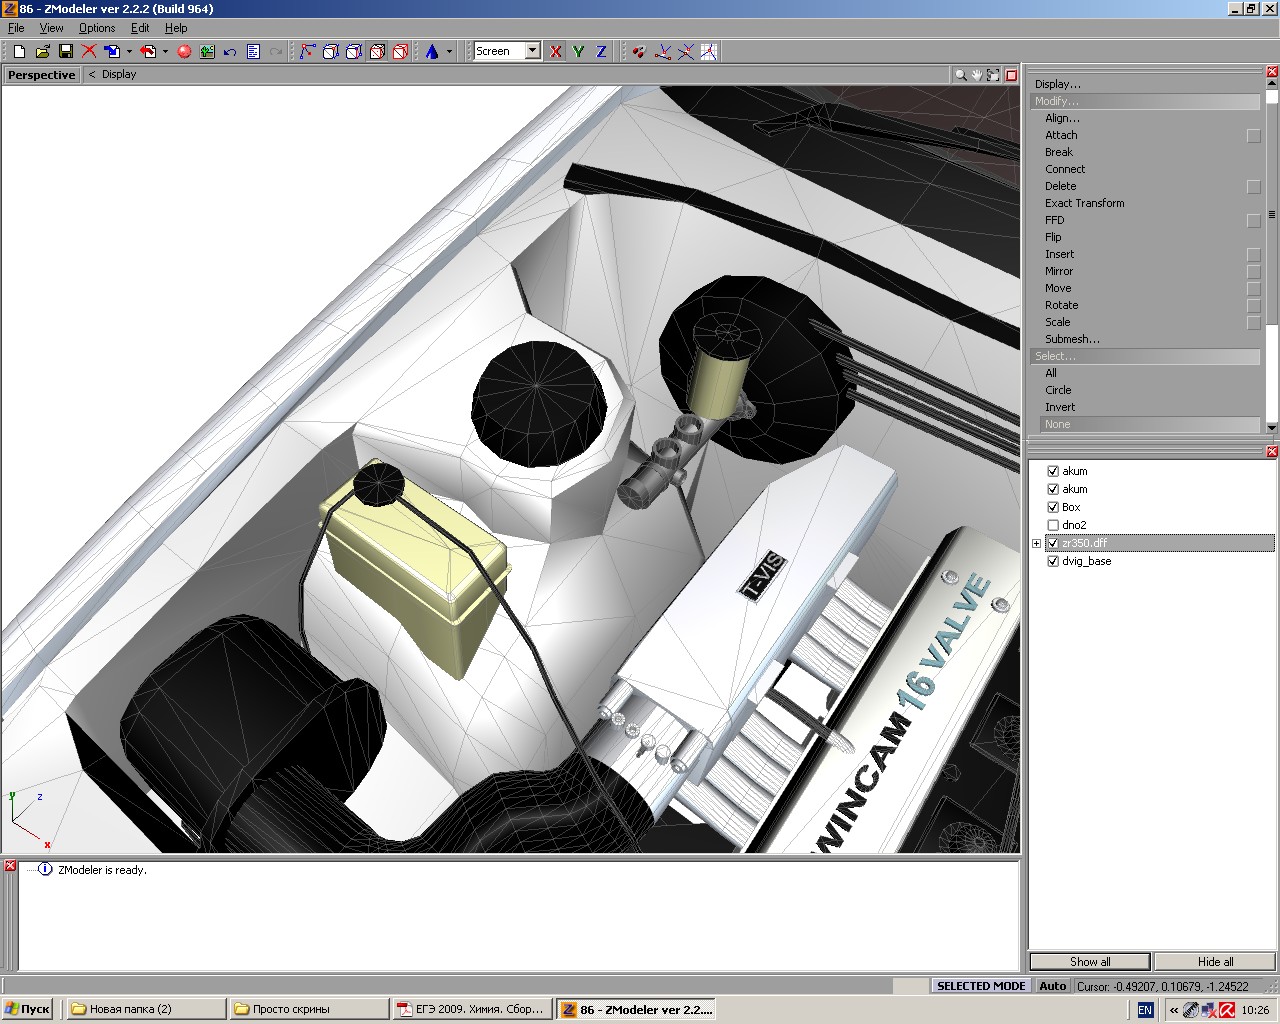
Task: Expand the zr350.dff tree node
Action: click(1037, 543)
